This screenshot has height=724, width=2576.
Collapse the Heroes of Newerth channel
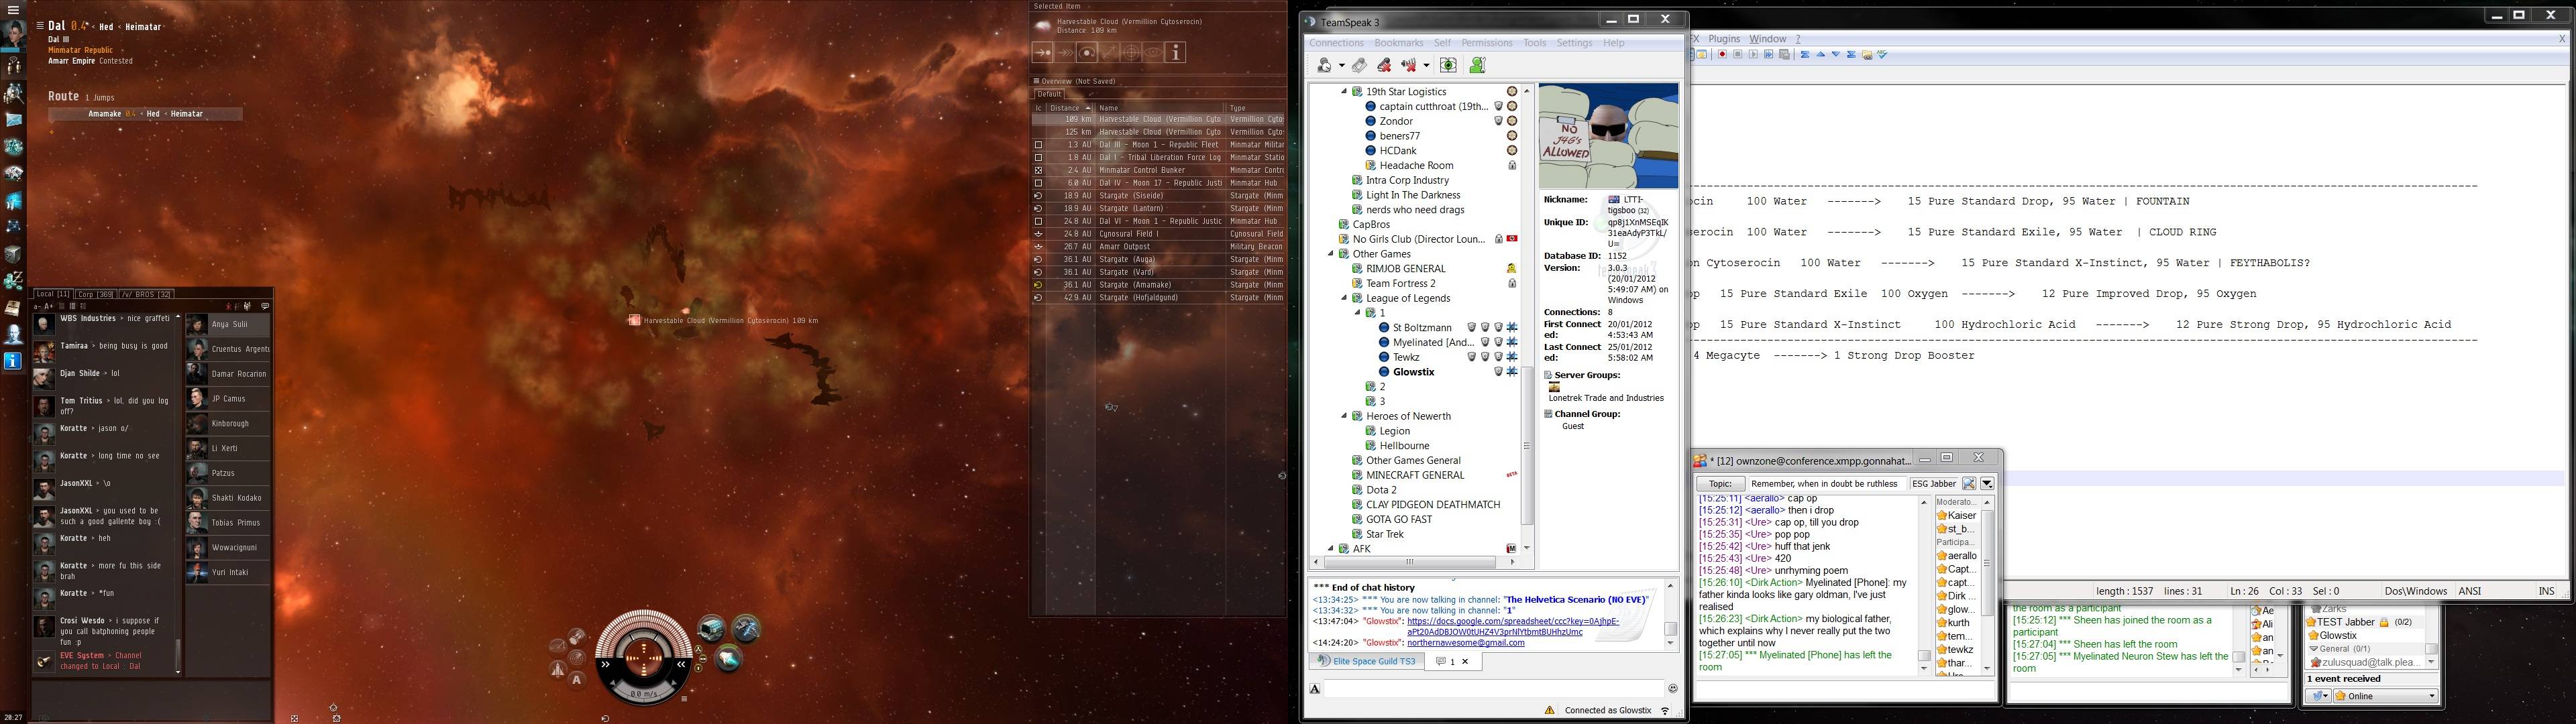pyautogui.click(x=1344, y=416)
